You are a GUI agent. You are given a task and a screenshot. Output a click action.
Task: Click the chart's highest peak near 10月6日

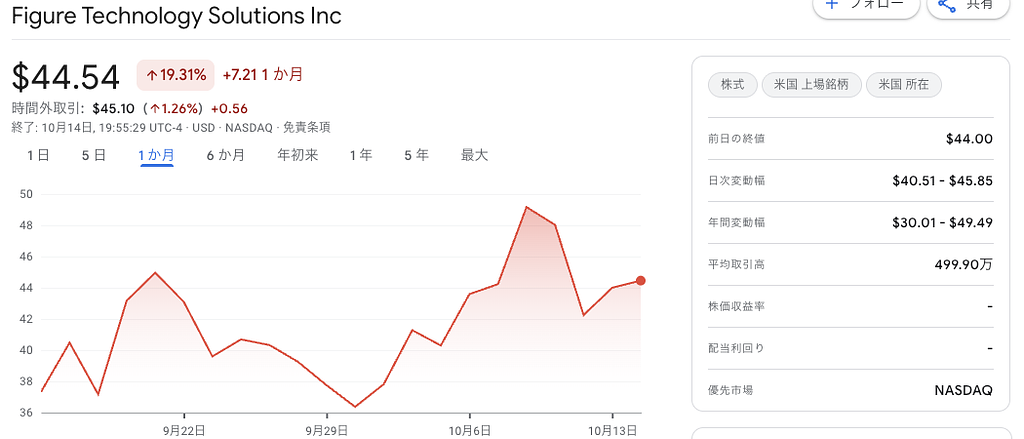tap(526, 207)
